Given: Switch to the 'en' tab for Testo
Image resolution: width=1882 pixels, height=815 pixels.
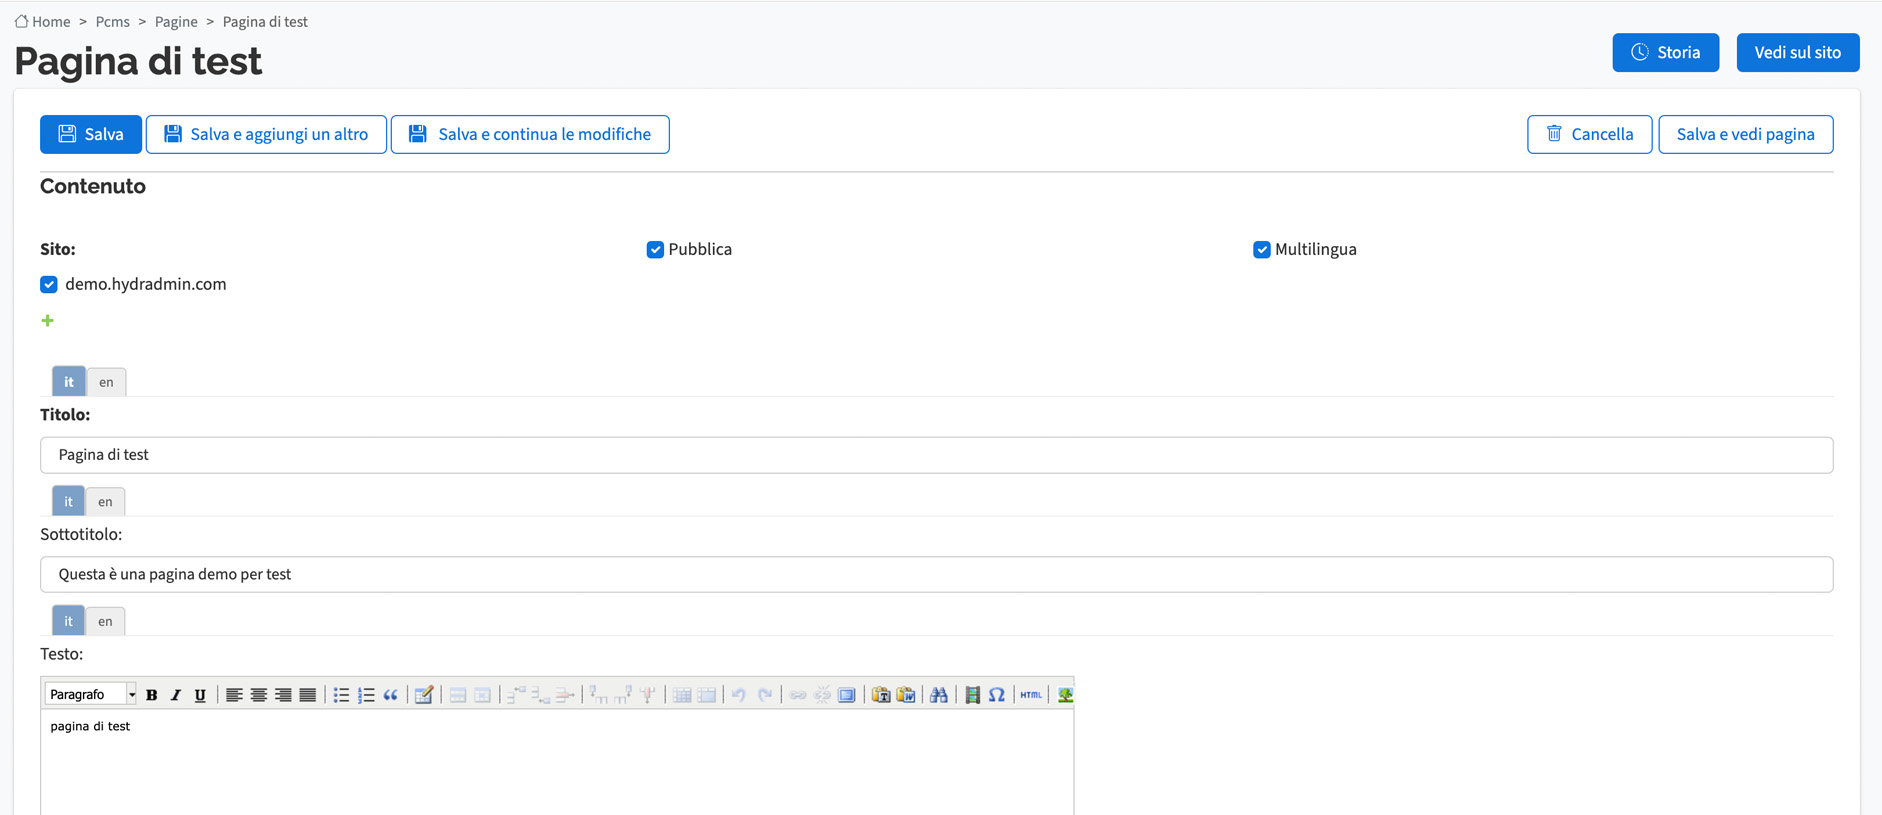Looking at the screenshot, I should click(105, 621).
